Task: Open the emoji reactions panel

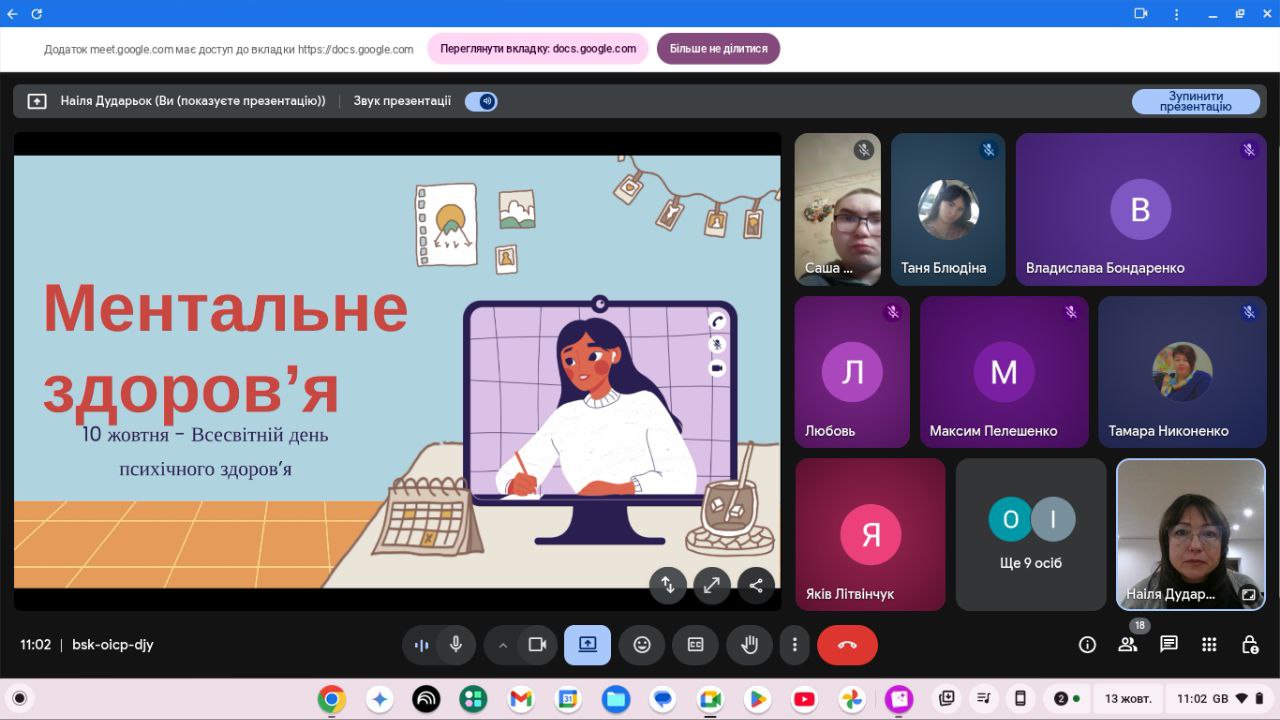Action: click(642, 645)
